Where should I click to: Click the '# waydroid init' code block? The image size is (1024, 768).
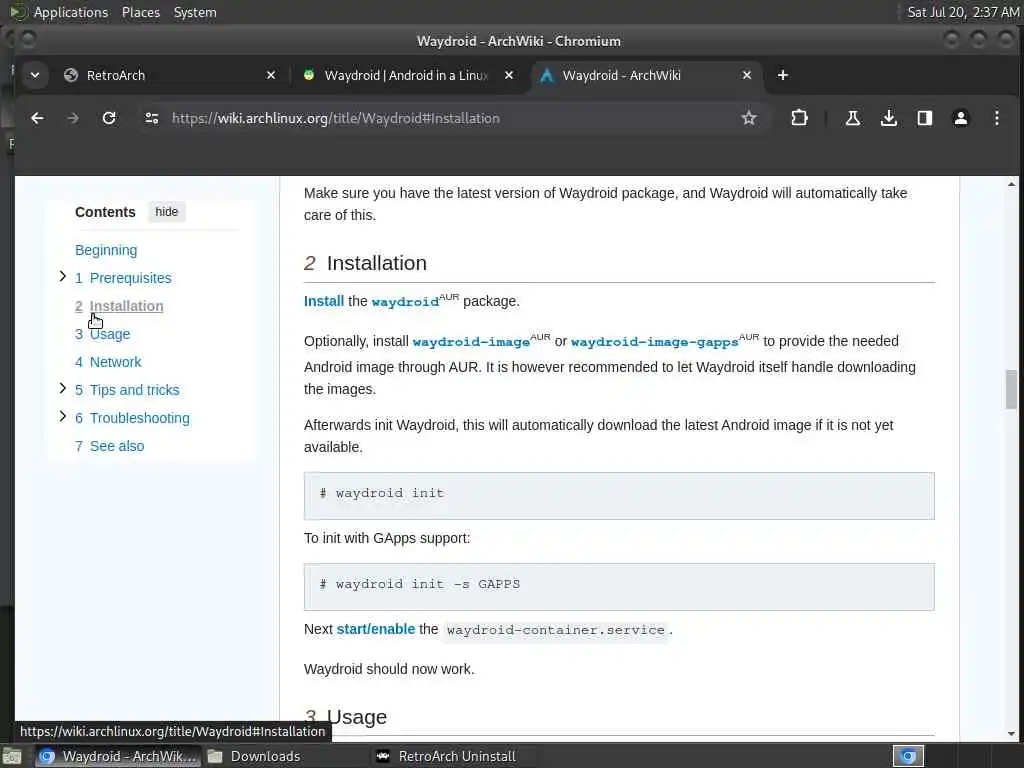619,496
